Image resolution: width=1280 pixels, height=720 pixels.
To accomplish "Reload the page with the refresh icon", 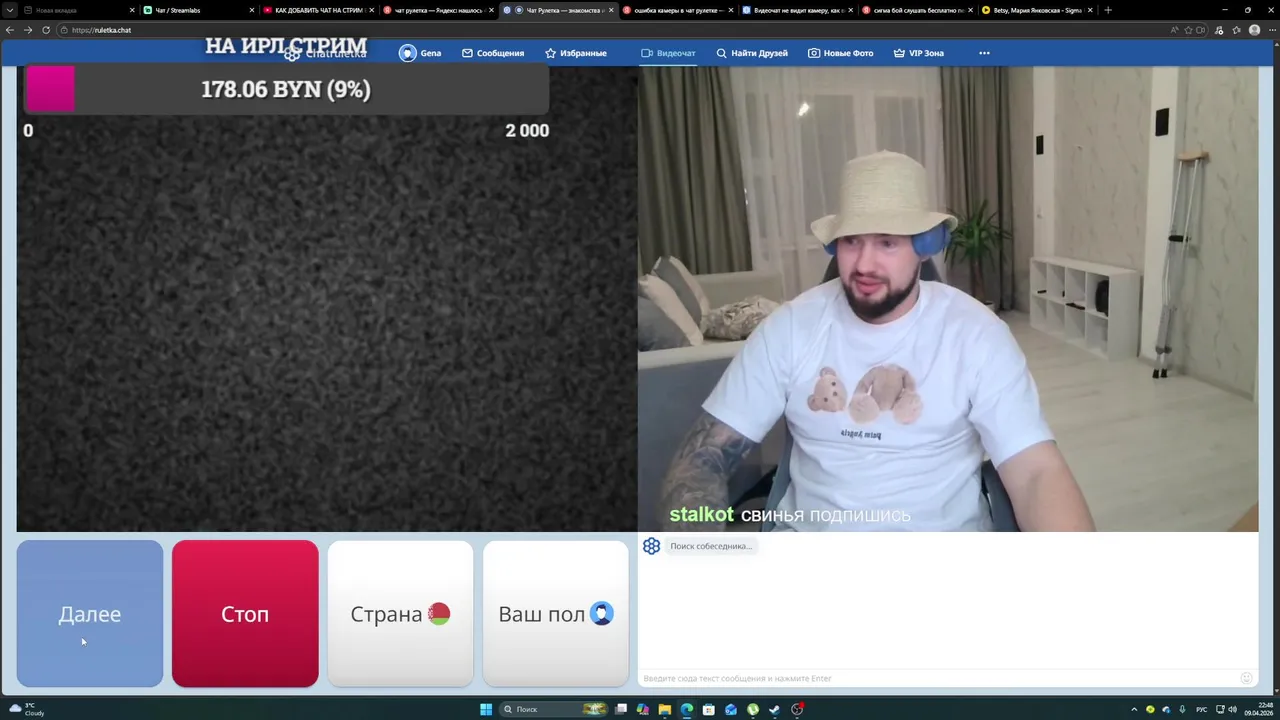I will pyautogui.click(x=46, y=30).
